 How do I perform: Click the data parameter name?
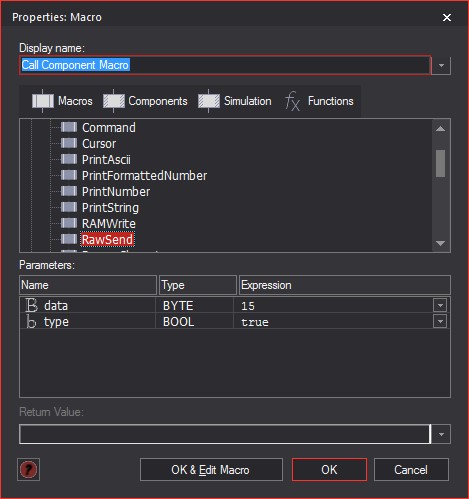click(56, 305)
